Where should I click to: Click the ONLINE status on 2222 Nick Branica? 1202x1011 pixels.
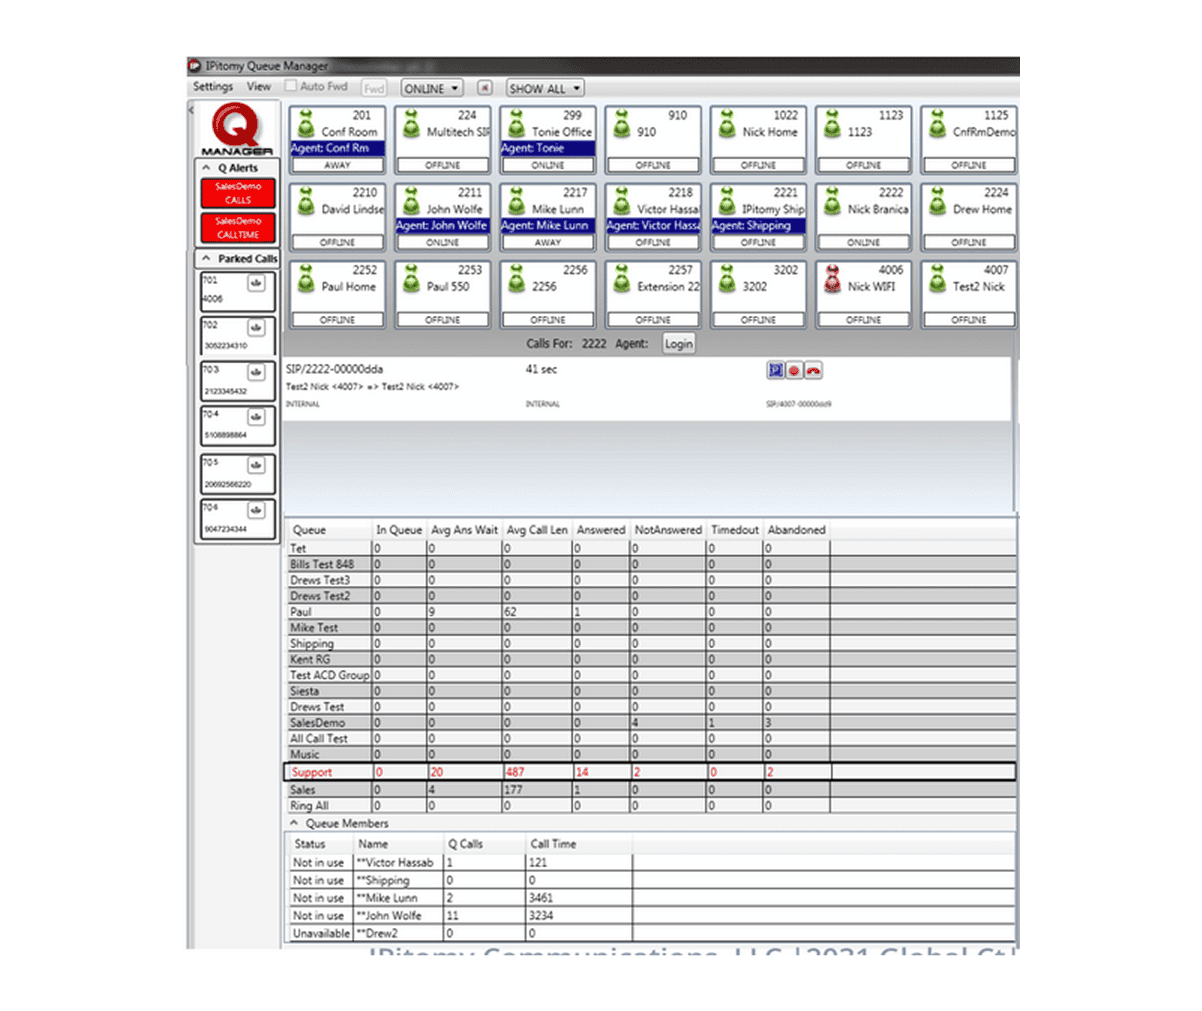864,242
